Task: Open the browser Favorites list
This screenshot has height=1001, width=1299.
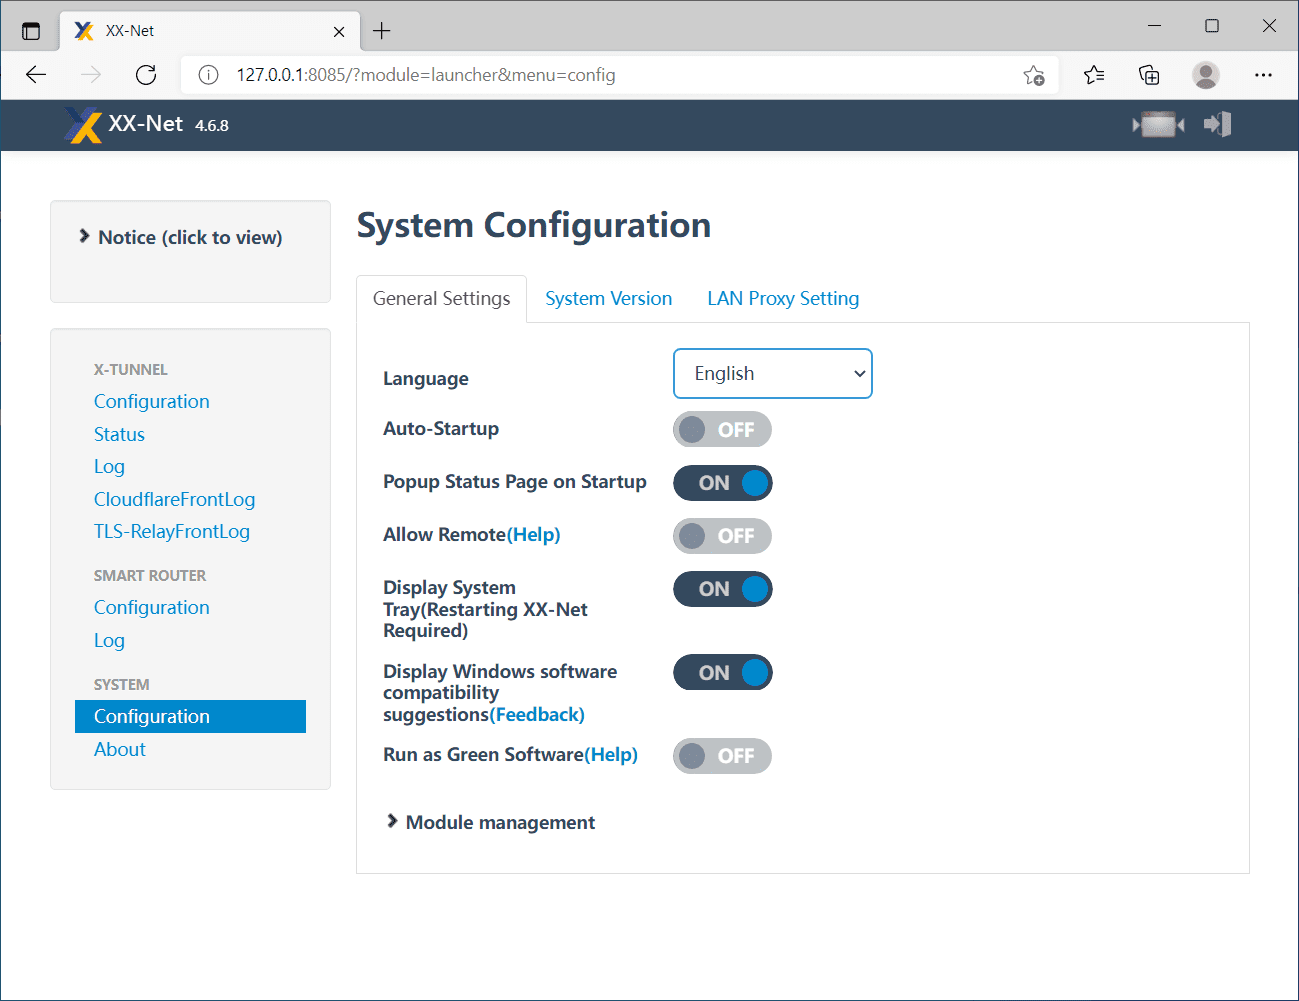Action: coord(1094,75)
